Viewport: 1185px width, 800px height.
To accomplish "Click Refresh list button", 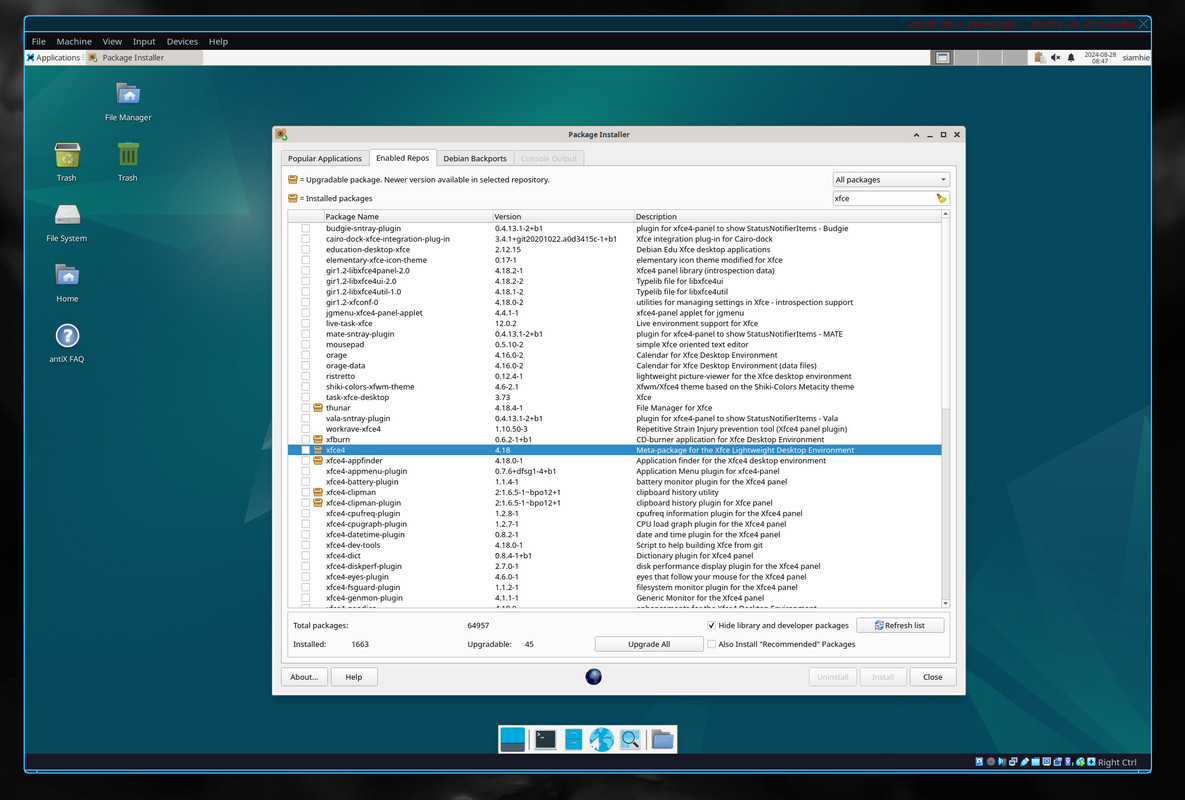I will pos(900,625).
